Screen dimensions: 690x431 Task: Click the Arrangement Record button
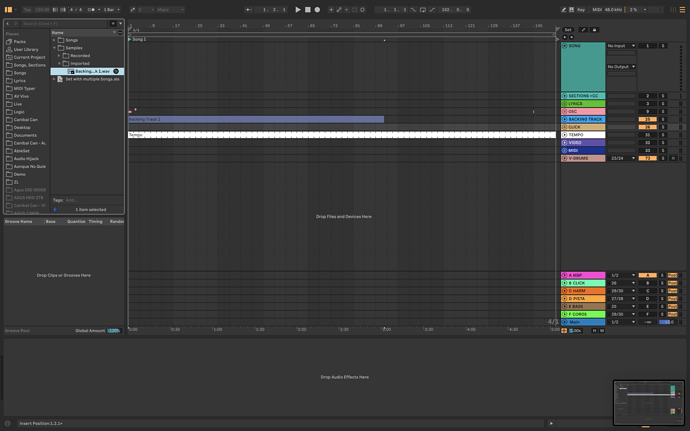(317, 10)
